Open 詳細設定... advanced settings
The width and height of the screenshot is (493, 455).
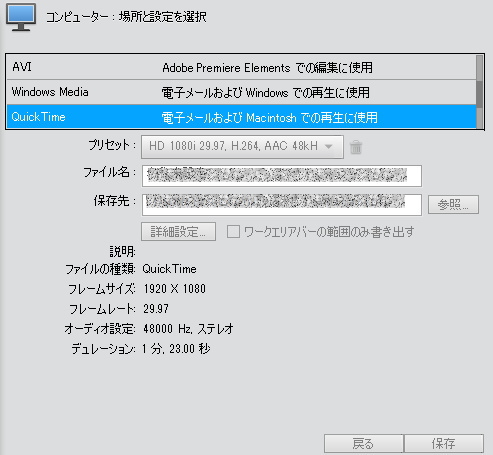[178, 231]
